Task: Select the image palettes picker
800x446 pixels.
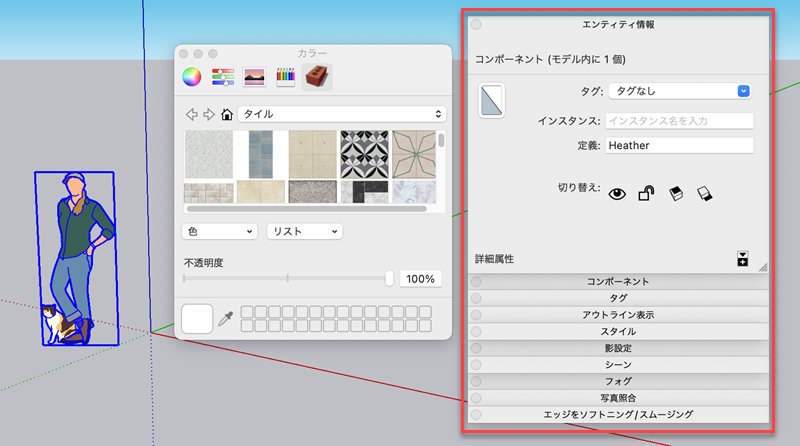Action: (255, 75)
